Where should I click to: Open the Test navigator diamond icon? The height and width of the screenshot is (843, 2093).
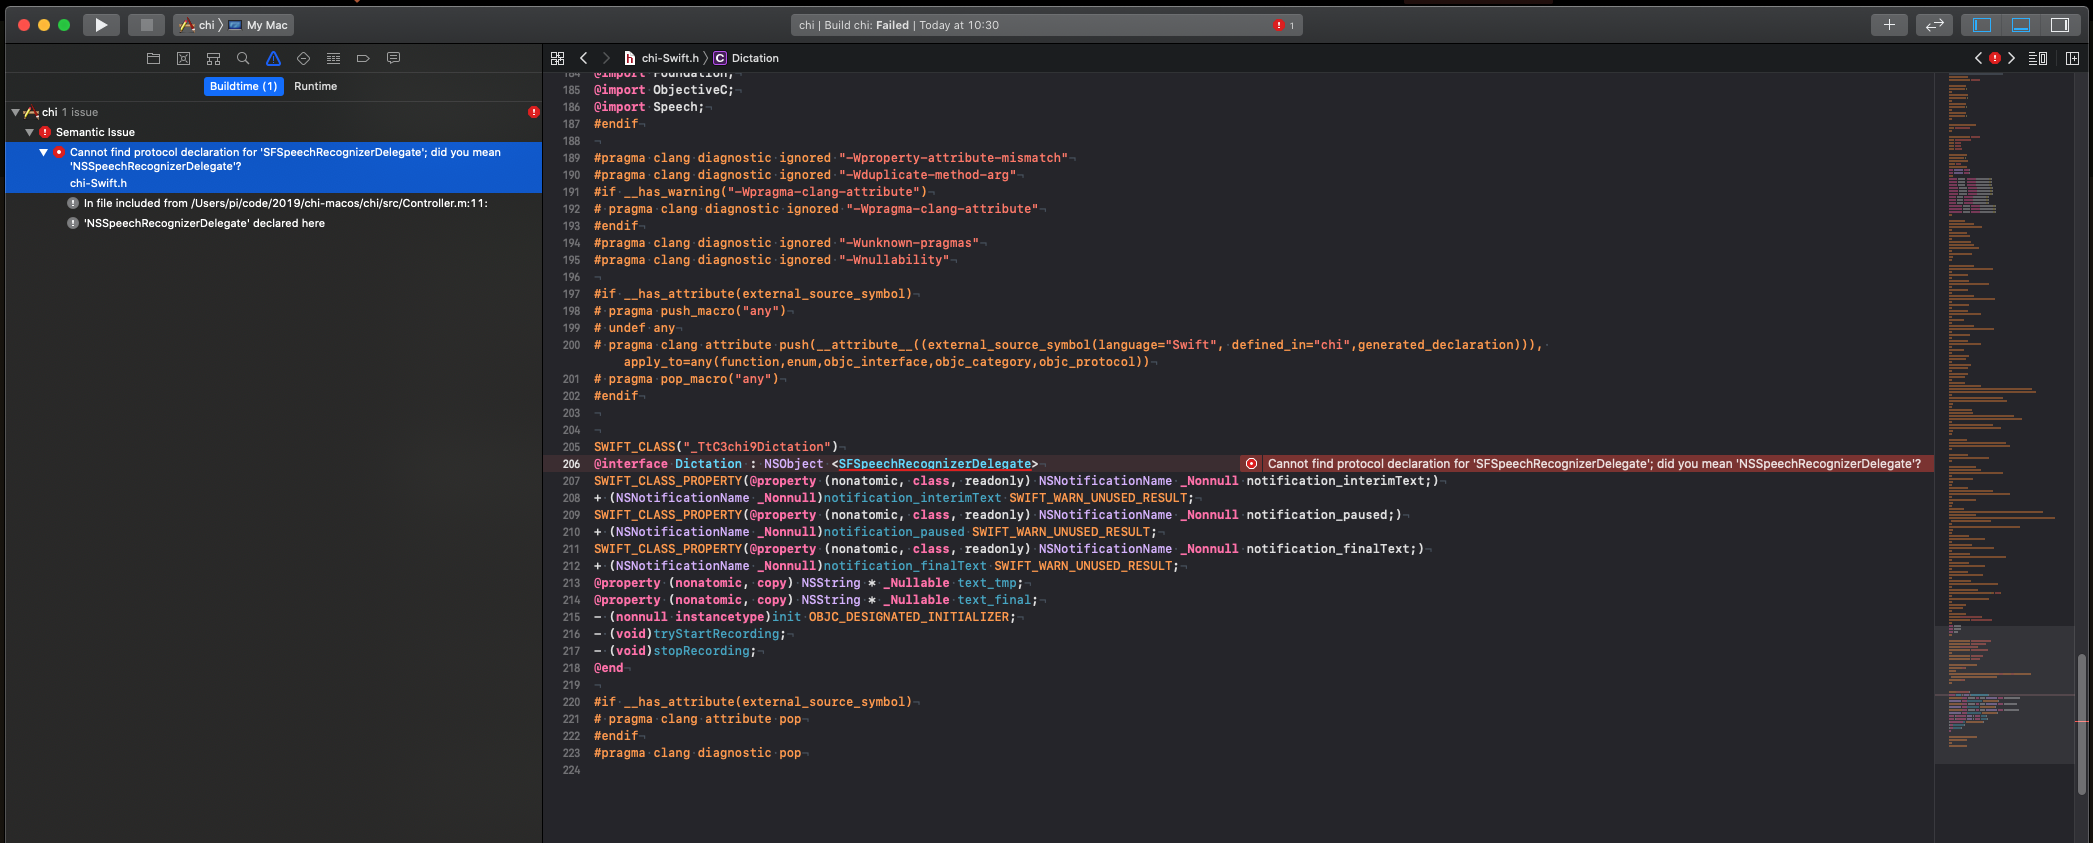[303, 58]
